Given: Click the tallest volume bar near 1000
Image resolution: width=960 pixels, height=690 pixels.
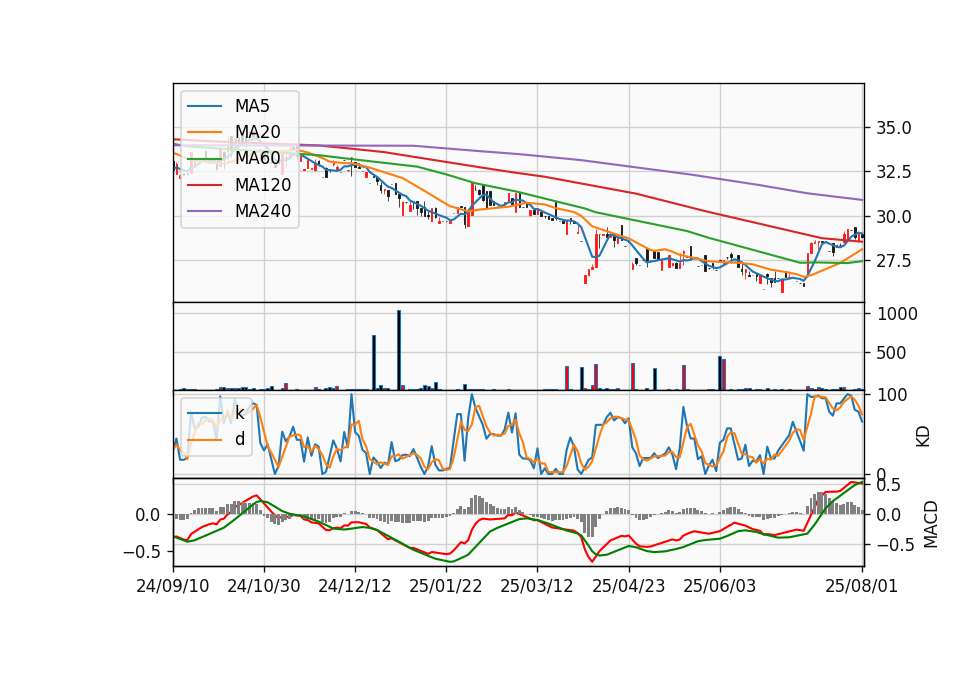Looking at the screenshot, I should [x=399, y=350].
